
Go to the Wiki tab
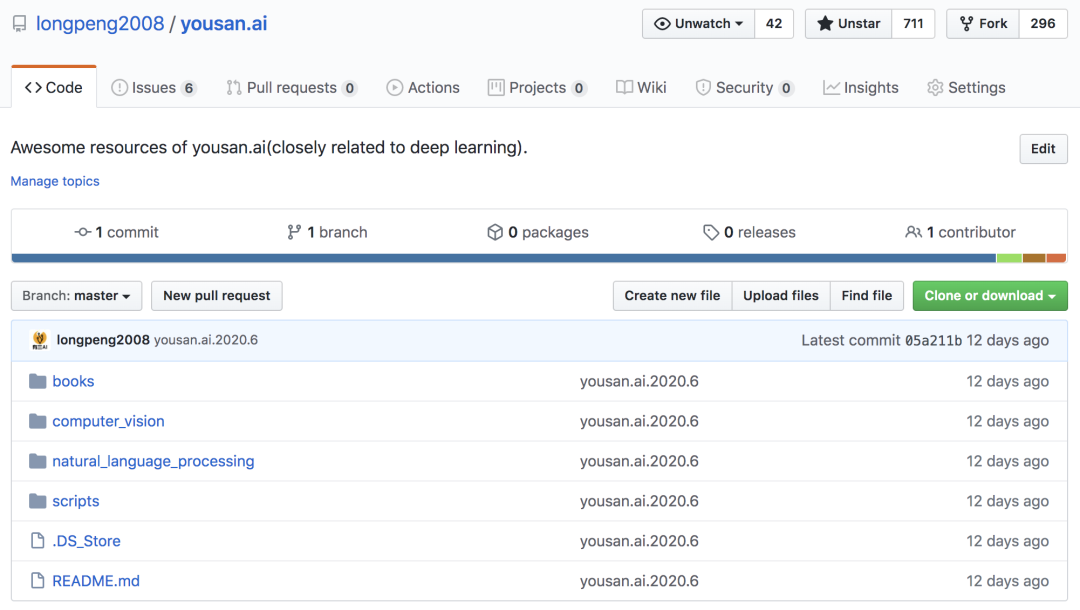point(641,87)
